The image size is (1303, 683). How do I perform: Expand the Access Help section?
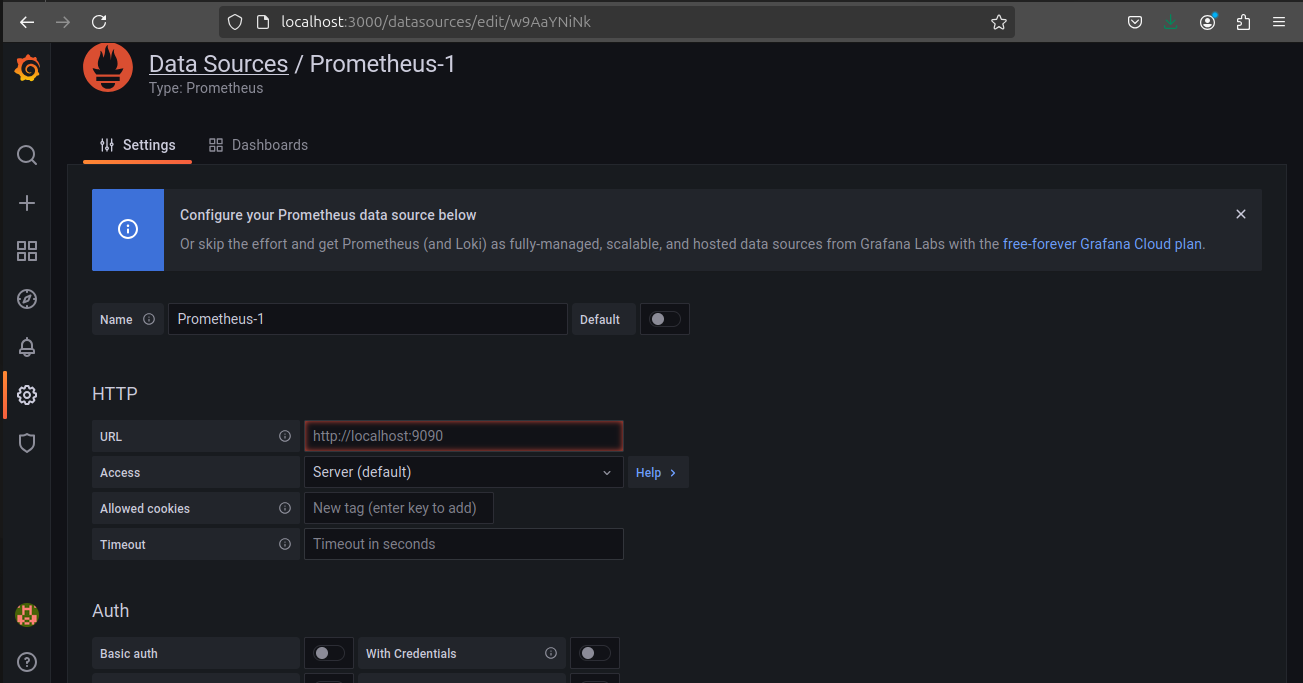tap(658, 472)
